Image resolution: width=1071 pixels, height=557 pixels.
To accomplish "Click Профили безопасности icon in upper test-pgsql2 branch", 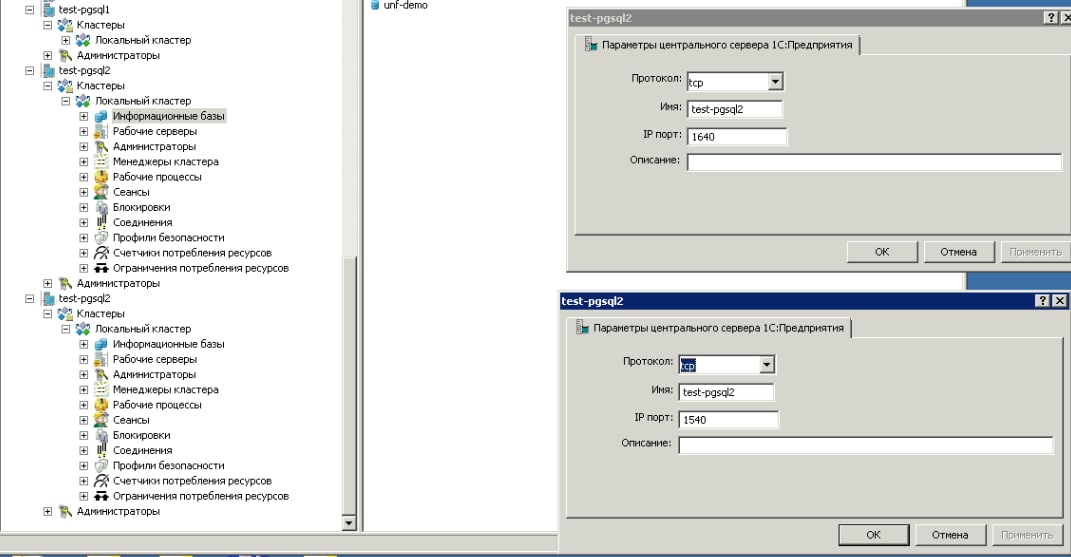I will [x=101, y=237].
